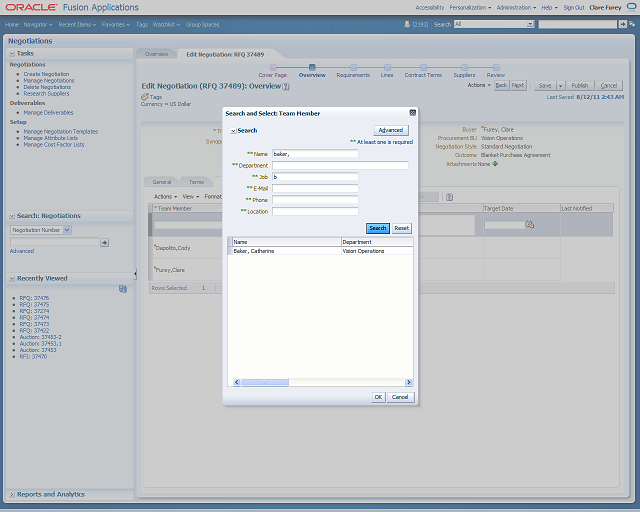Image resolution: width=640 pixels, height=512 pixels.
Task: Open the global Search category dropdown
Action: coord(530,24)
